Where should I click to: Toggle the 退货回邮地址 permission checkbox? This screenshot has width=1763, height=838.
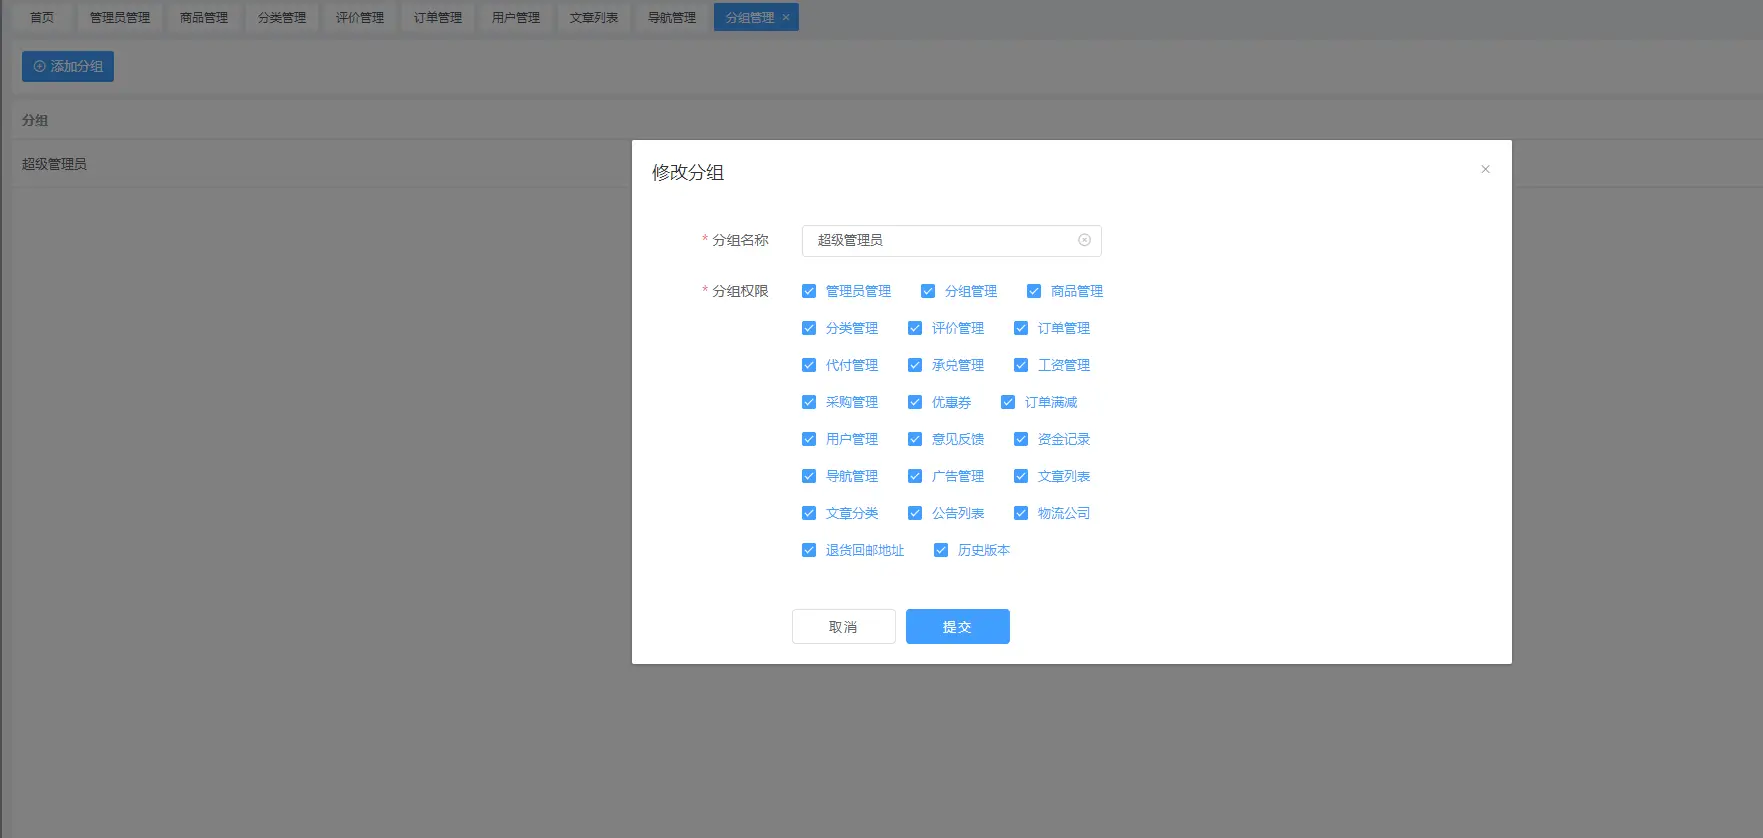pos(809,550)
